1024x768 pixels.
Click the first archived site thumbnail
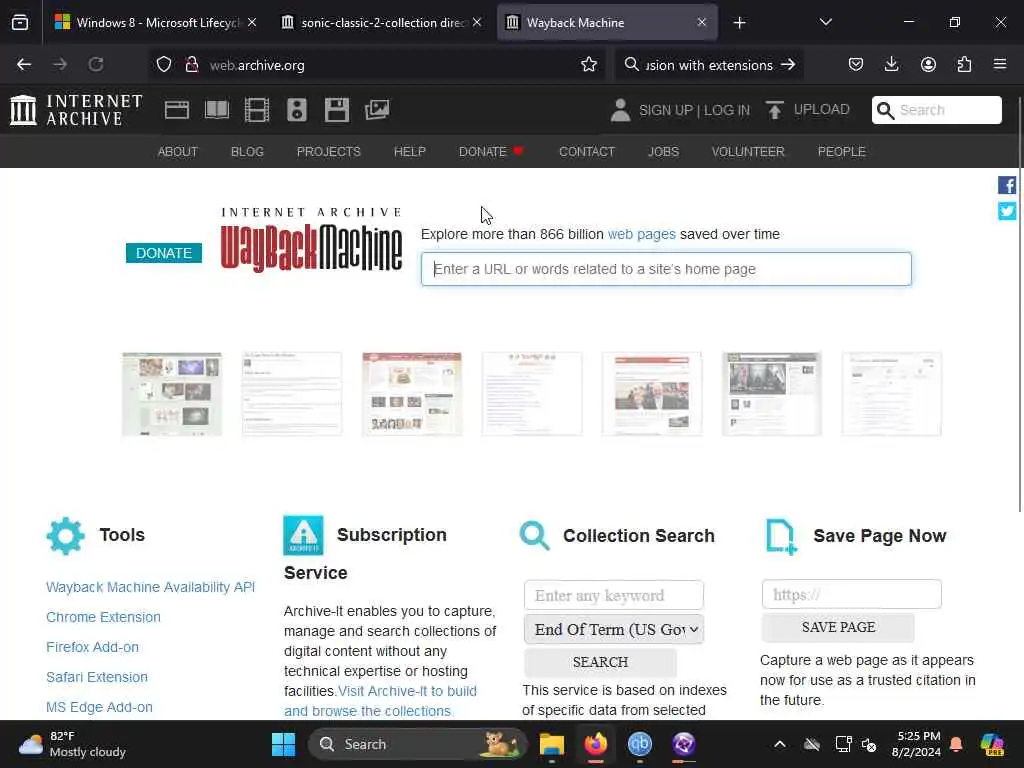click(x=172, y=394)
